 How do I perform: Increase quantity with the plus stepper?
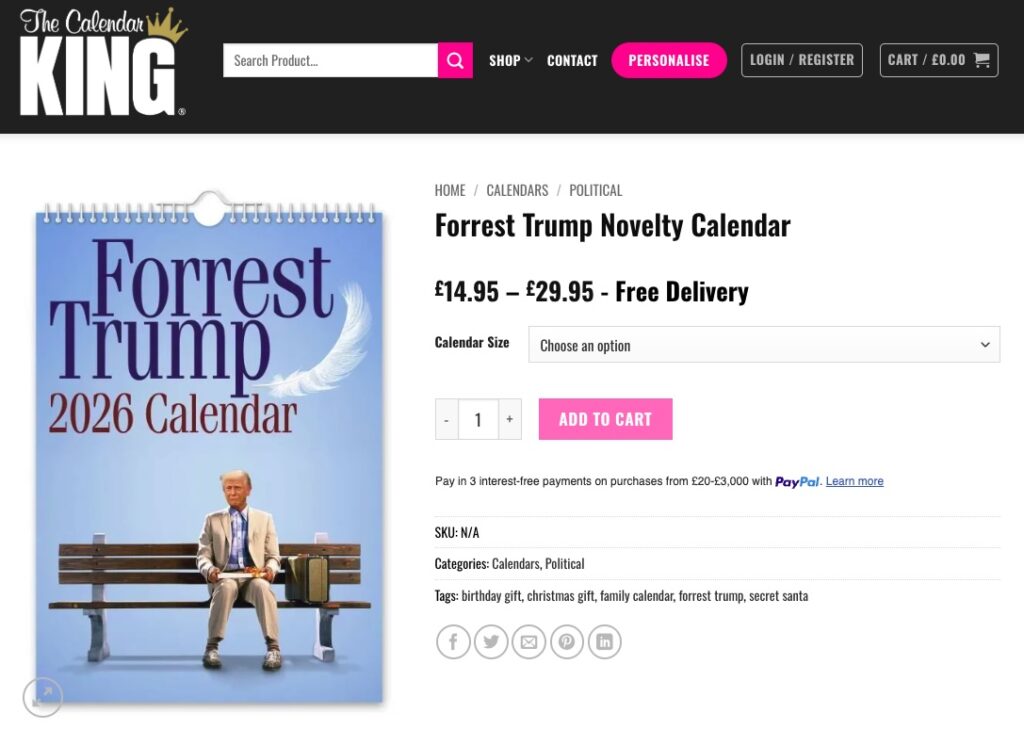pos(510,419)
